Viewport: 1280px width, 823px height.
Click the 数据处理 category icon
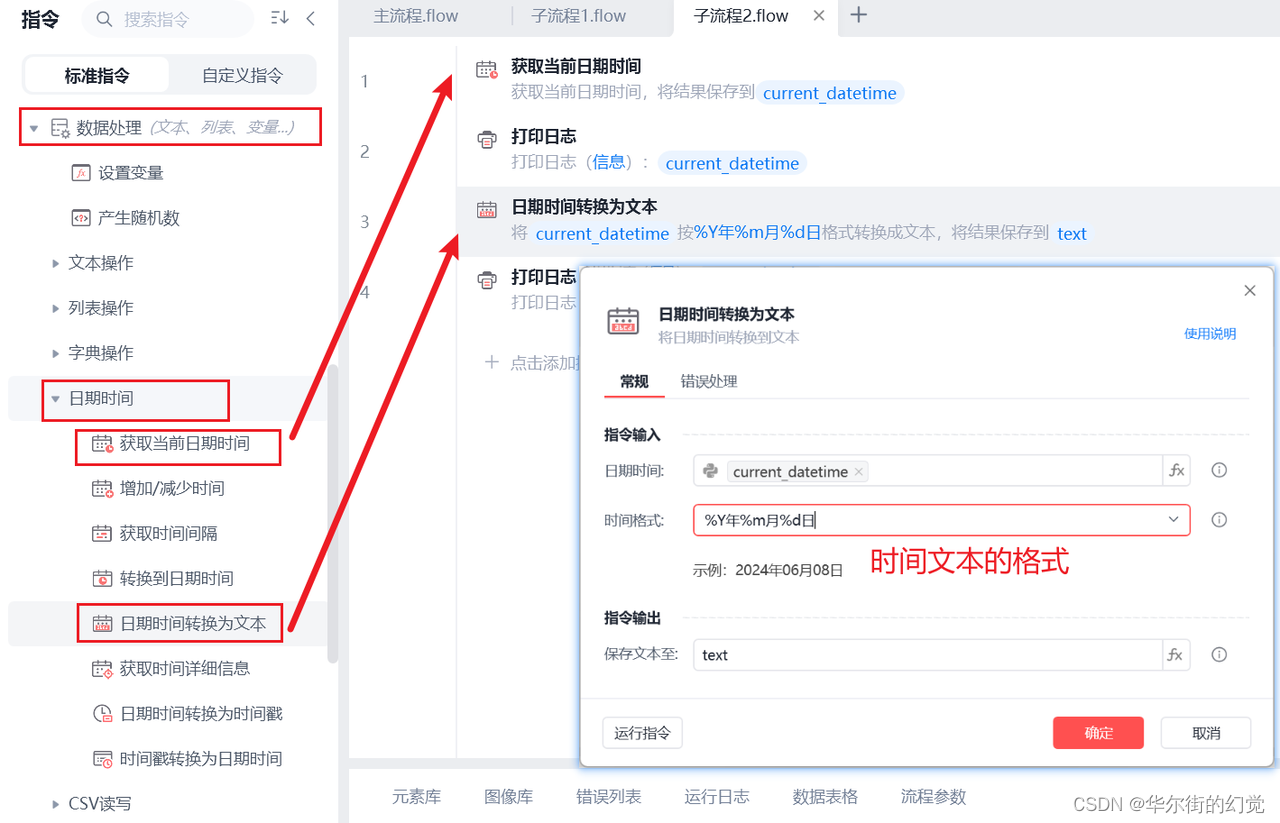click(60, 128)
